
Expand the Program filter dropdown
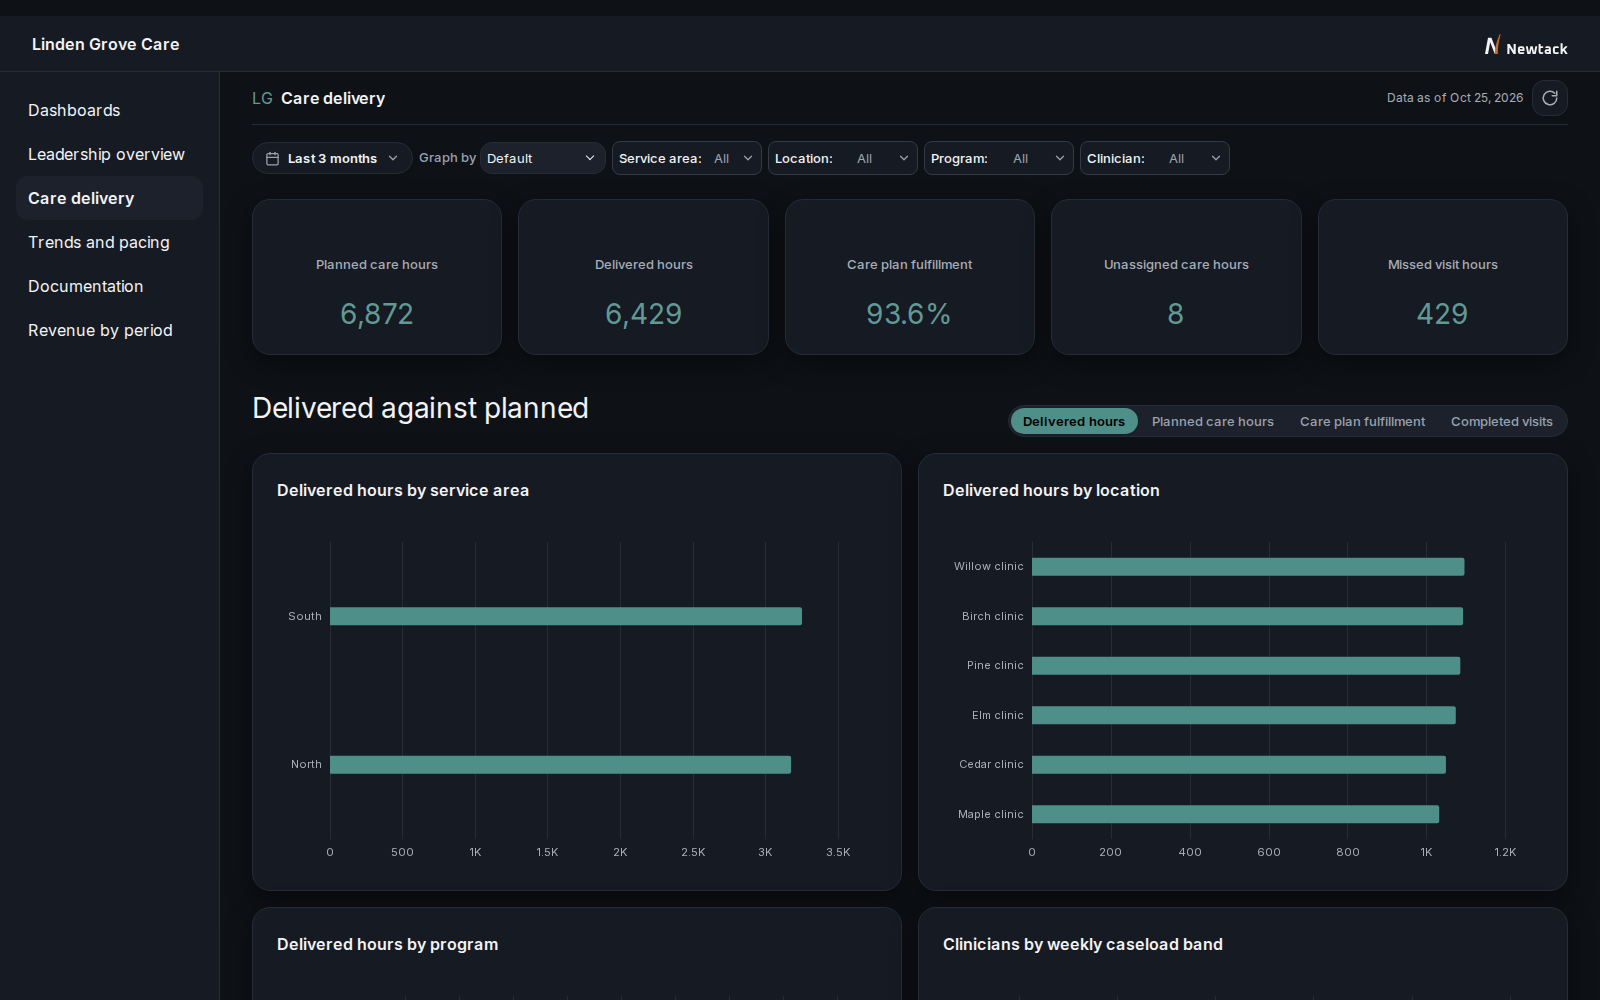999,158
